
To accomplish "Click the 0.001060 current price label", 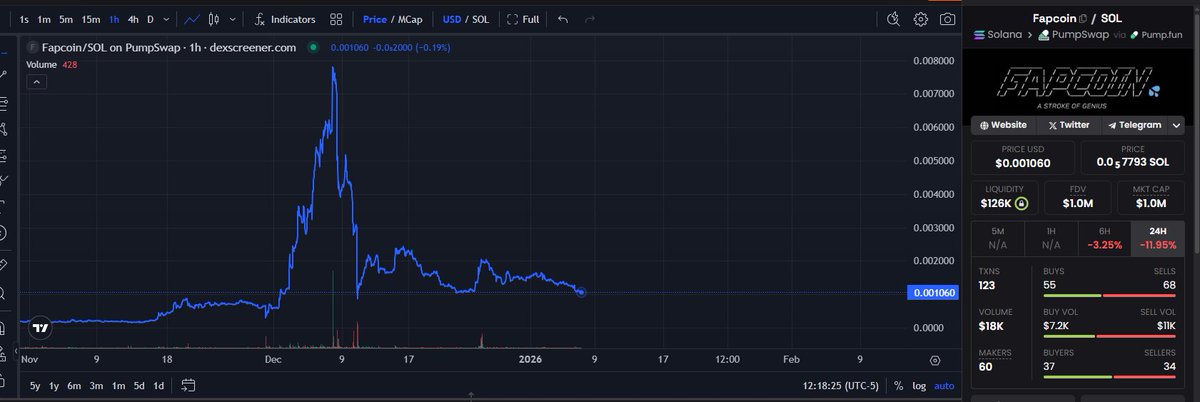I will point(934,292).
